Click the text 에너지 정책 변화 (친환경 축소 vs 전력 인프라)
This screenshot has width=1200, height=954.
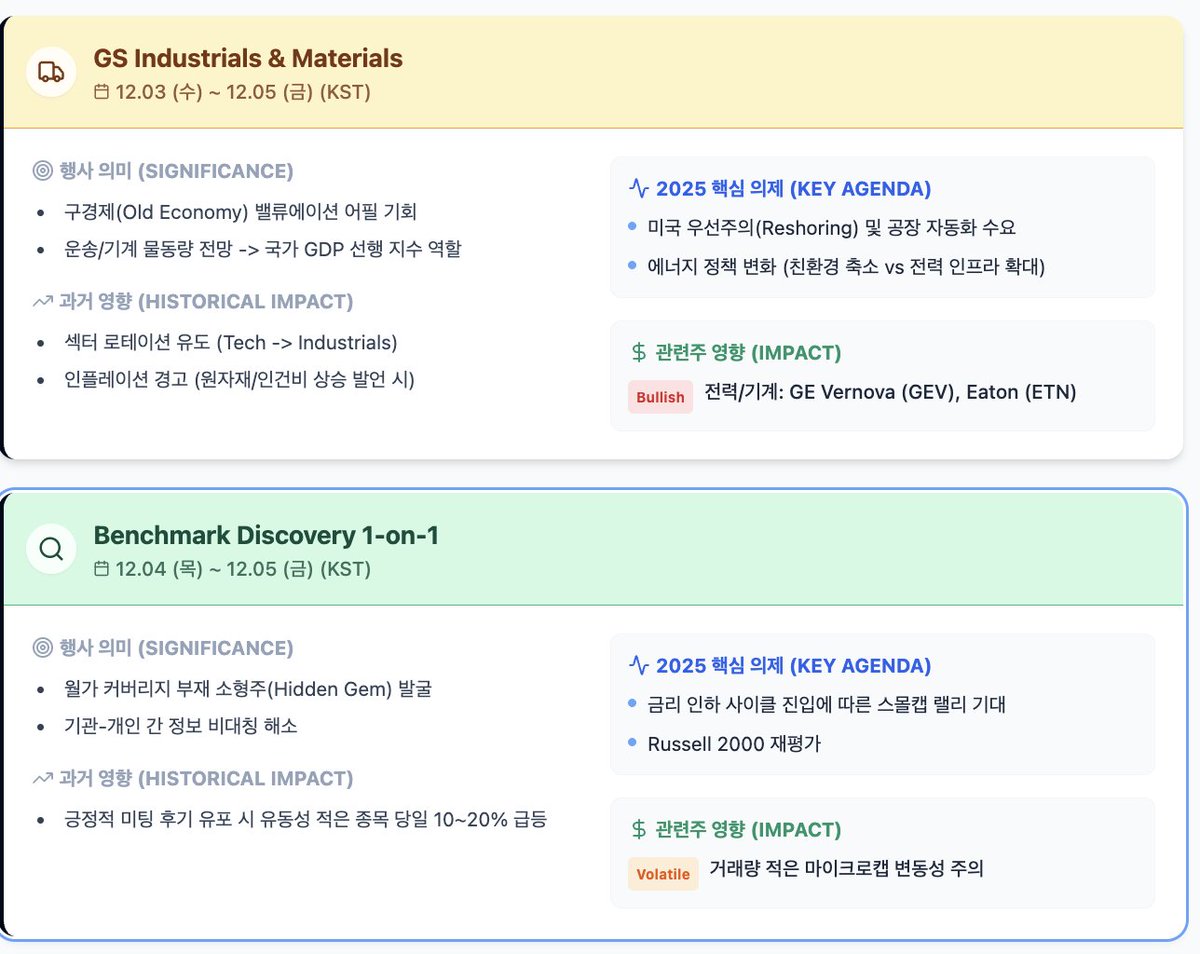click(846, 267)
